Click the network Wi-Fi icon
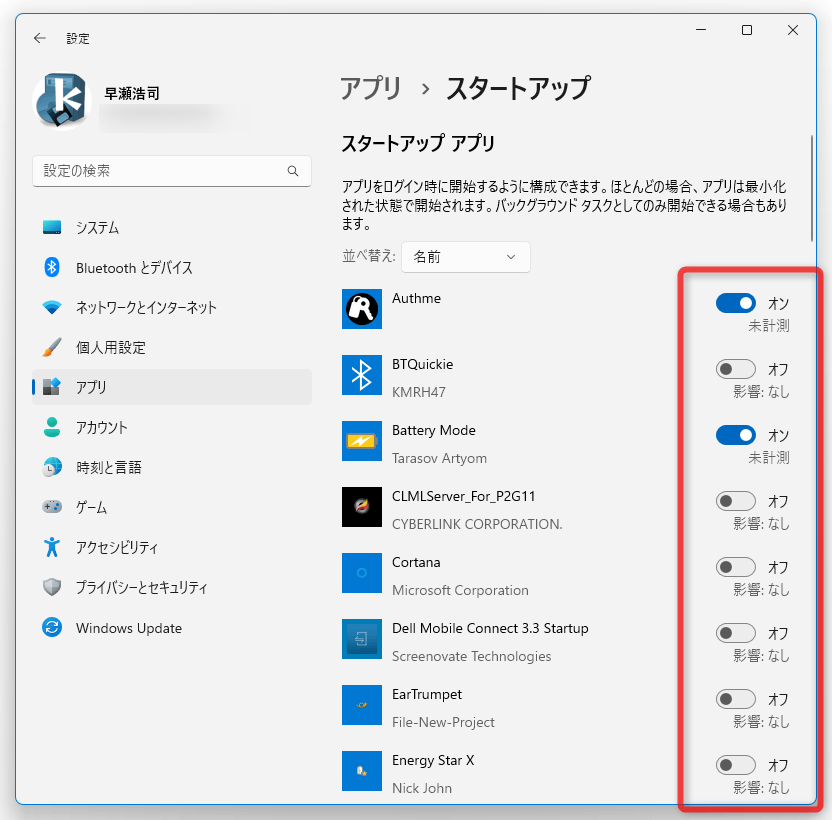Viewport: 832px width, 820px height. click(x=51, y=307)
